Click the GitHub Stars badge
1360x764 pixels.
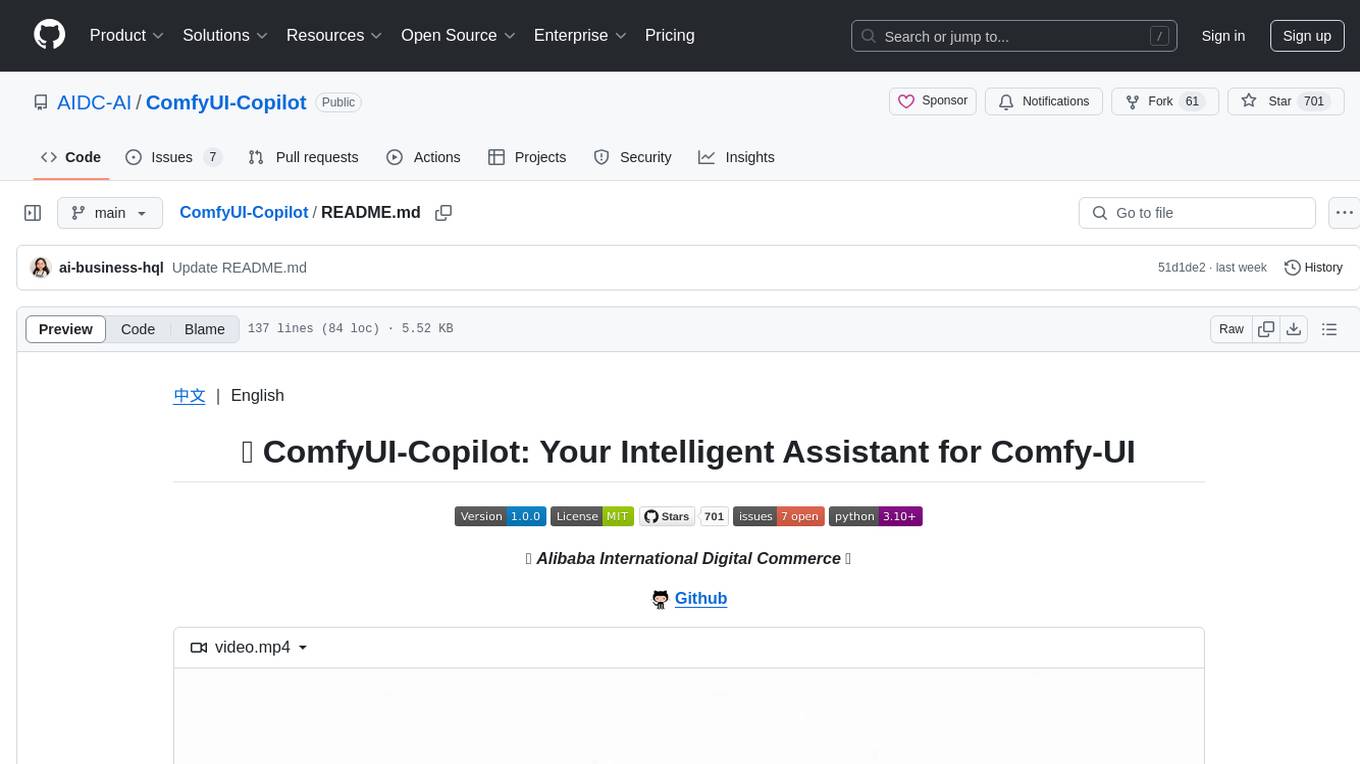667,516
